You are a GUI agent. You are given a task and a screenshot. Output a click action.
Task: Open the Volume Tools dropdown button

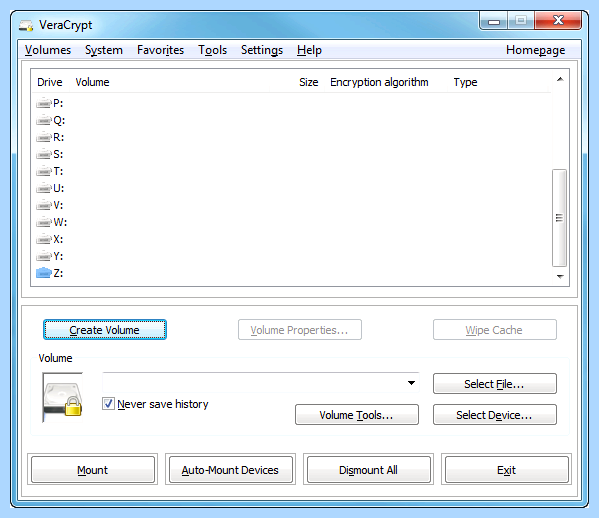tap(357, 414)
